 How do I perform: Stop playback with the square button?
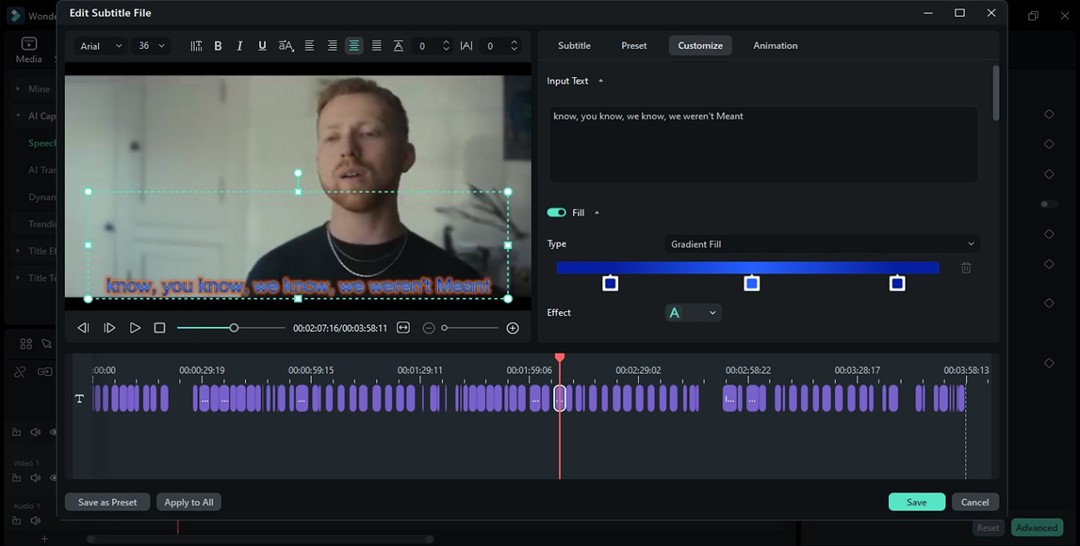coord(159,328)
